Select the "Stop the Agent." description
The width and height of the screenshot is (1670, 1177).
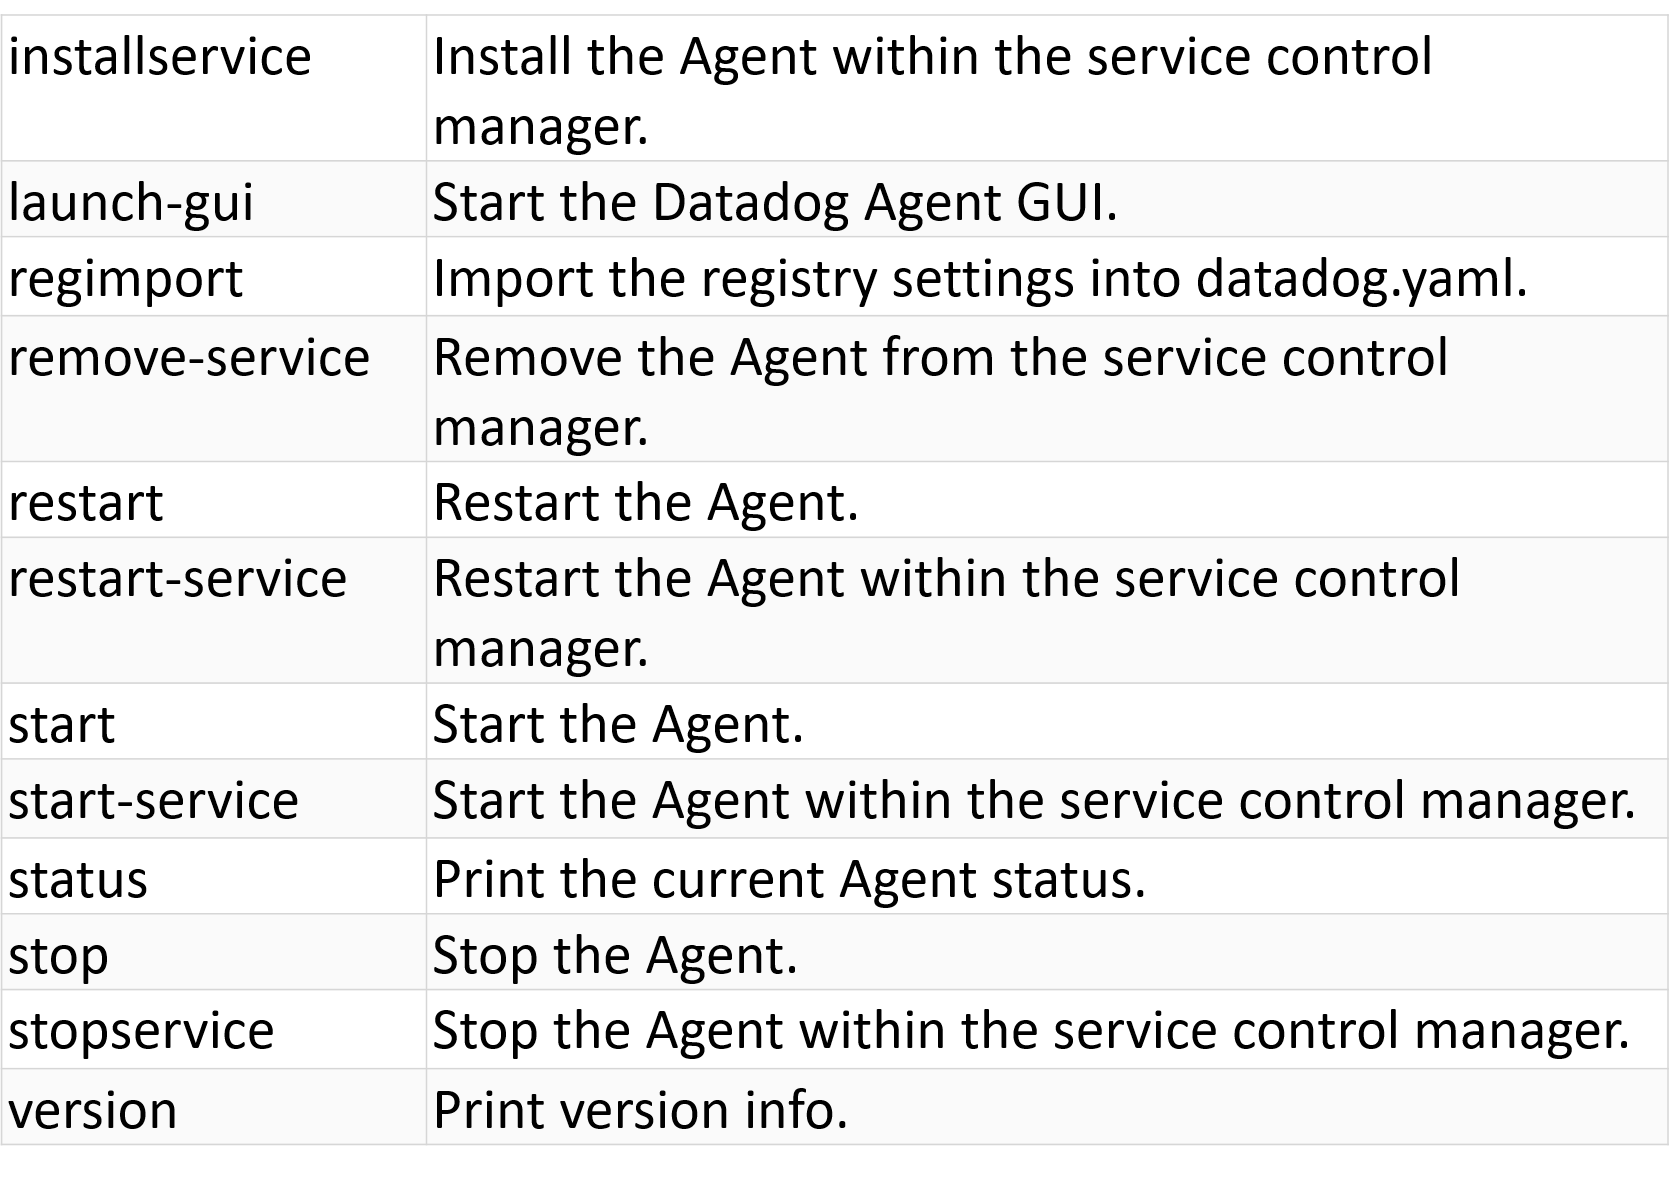tap(615, 955)
